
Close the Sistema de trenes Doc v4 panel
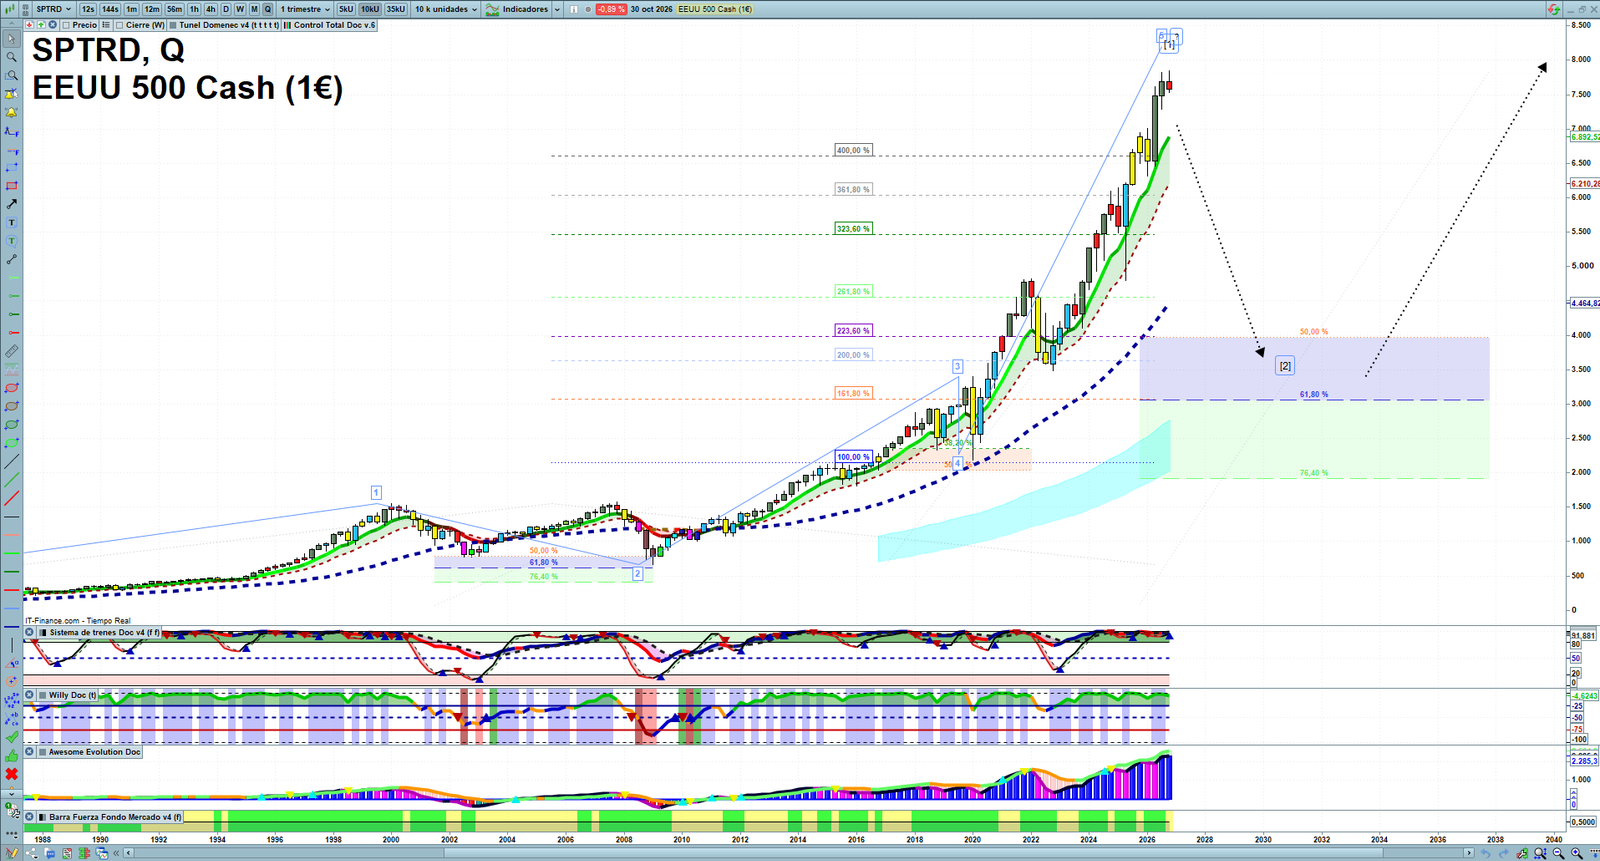(30, 632)
